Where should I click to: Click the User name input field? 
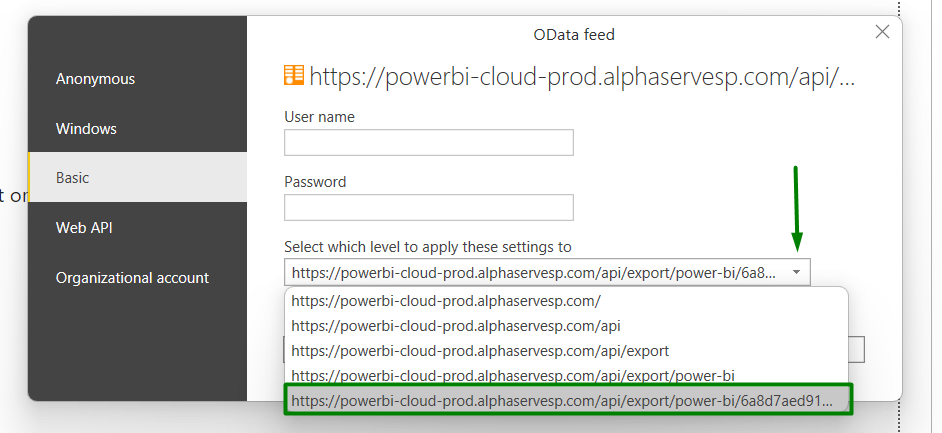pyautogui.click(x=428, y=143)
